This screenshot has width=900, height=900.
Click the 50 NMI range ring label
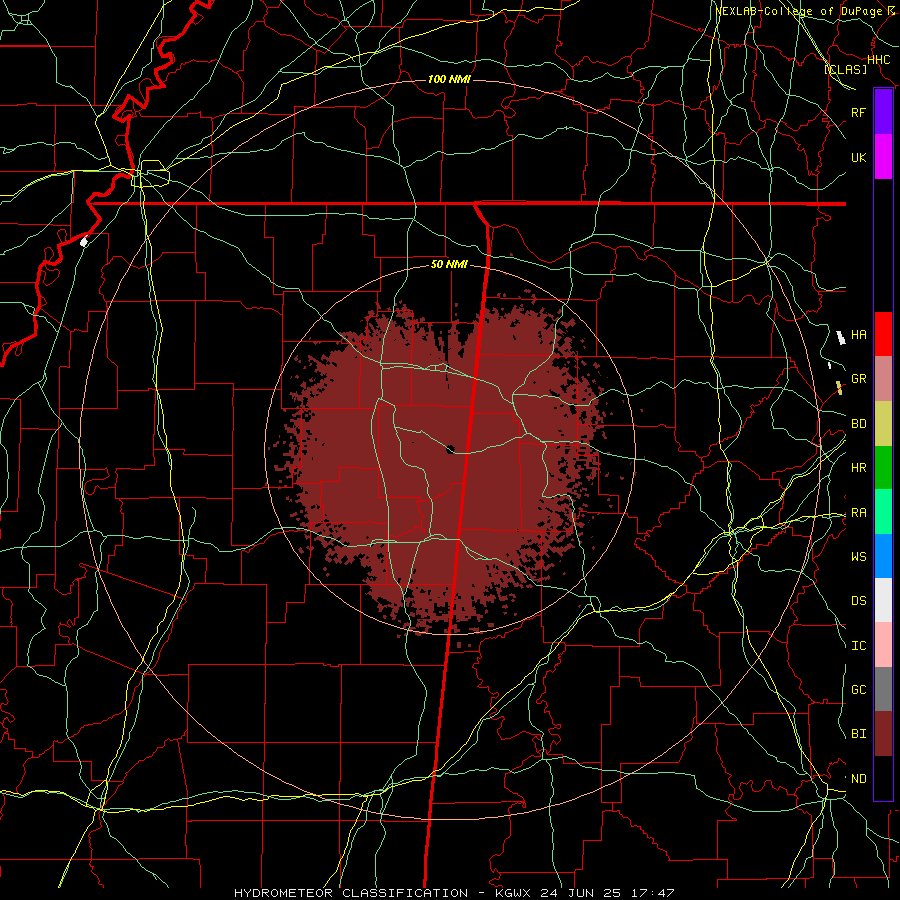(449, 264)
